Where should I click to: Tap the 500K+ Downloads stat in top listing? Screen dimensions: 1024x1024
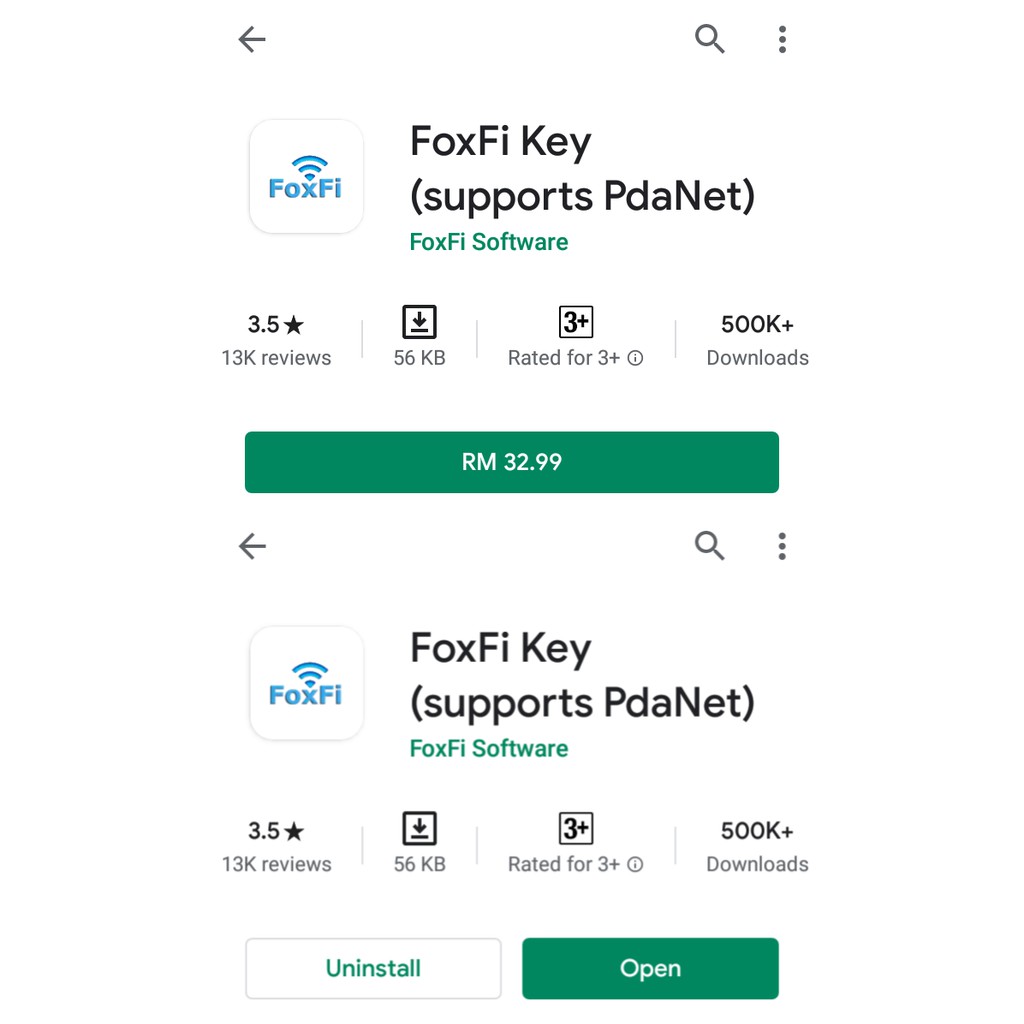tap(757, 340)
